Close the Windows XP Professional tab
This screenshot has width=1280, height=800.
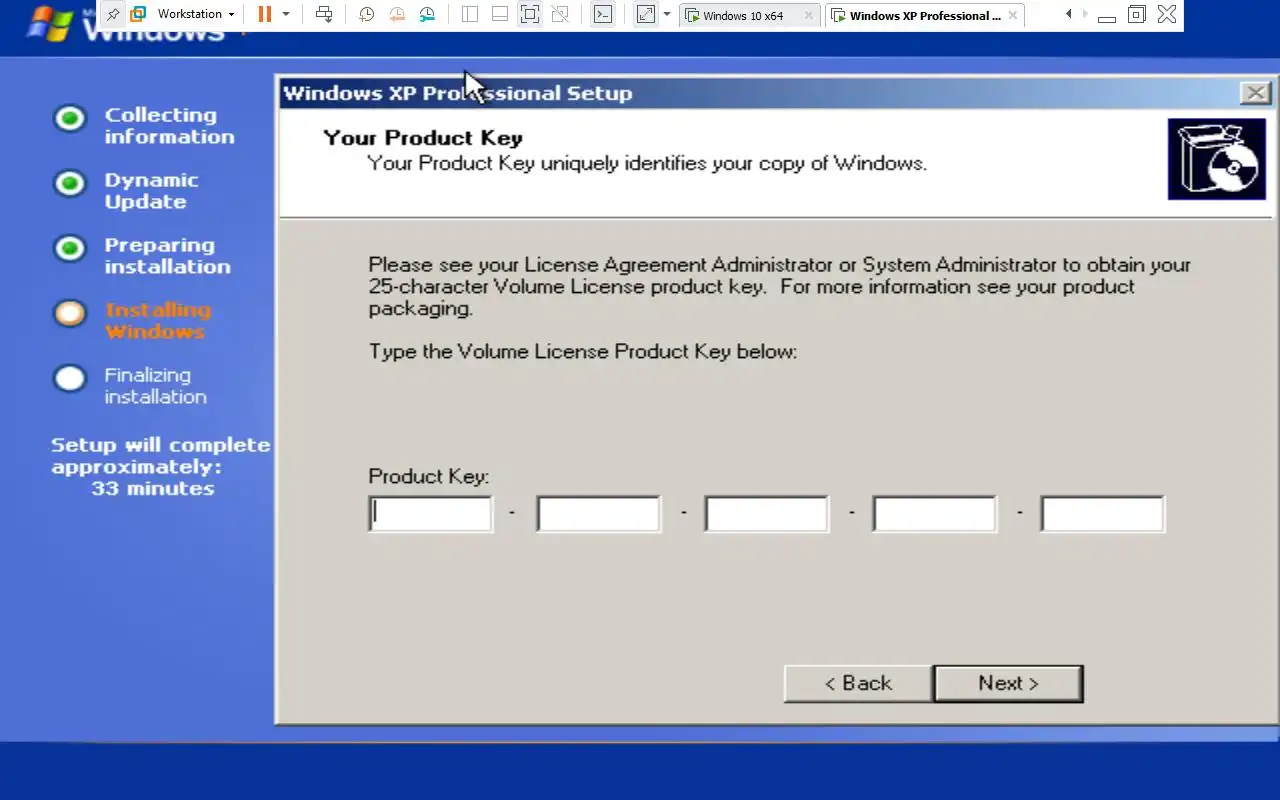(x=1013, y=16)
